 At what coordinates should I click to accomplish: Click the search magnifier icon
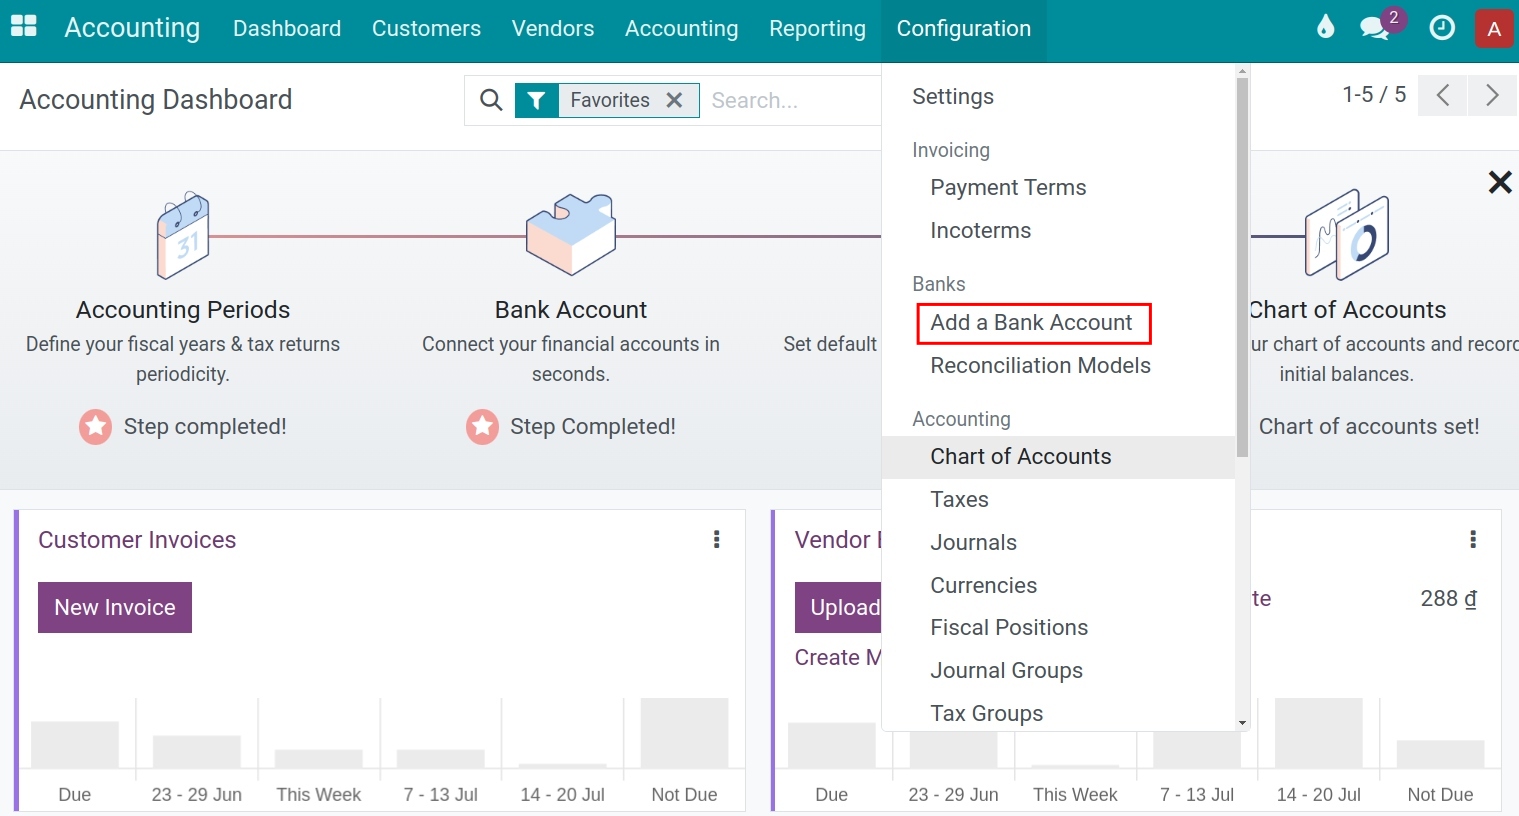click(491, 100)
